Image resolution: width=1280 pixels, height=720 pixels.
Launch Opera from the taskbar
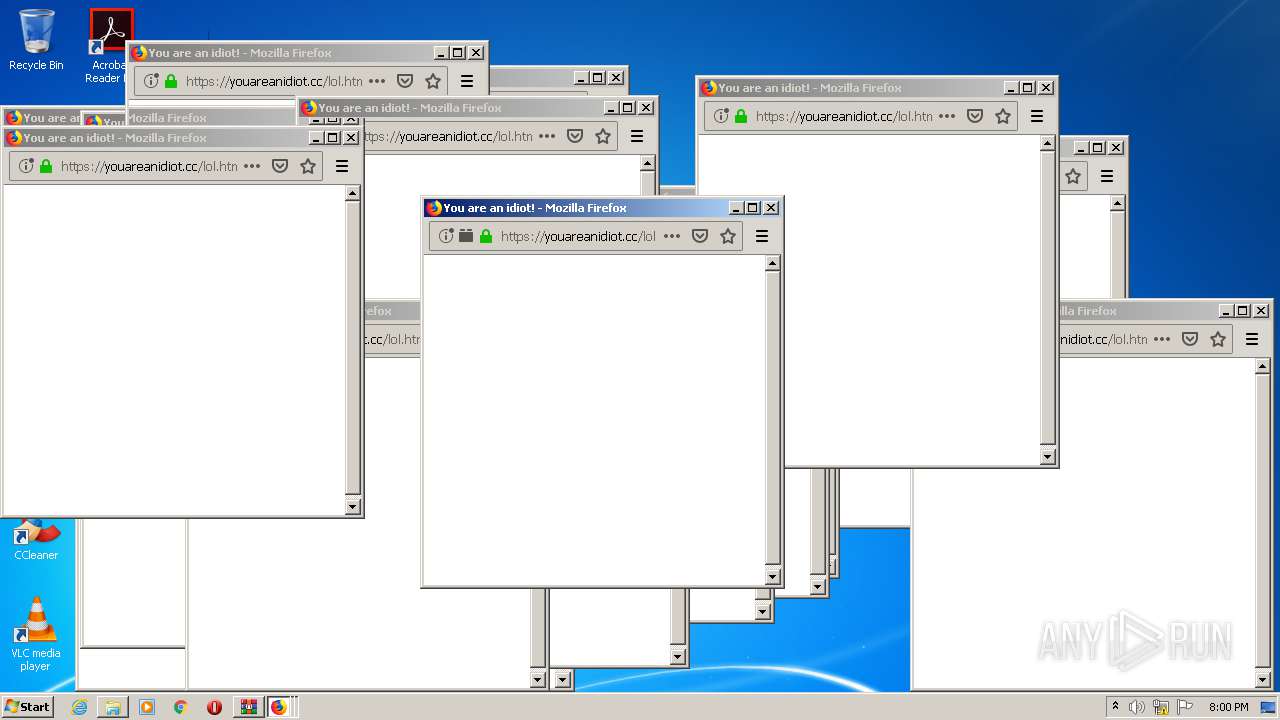(214, 707)
